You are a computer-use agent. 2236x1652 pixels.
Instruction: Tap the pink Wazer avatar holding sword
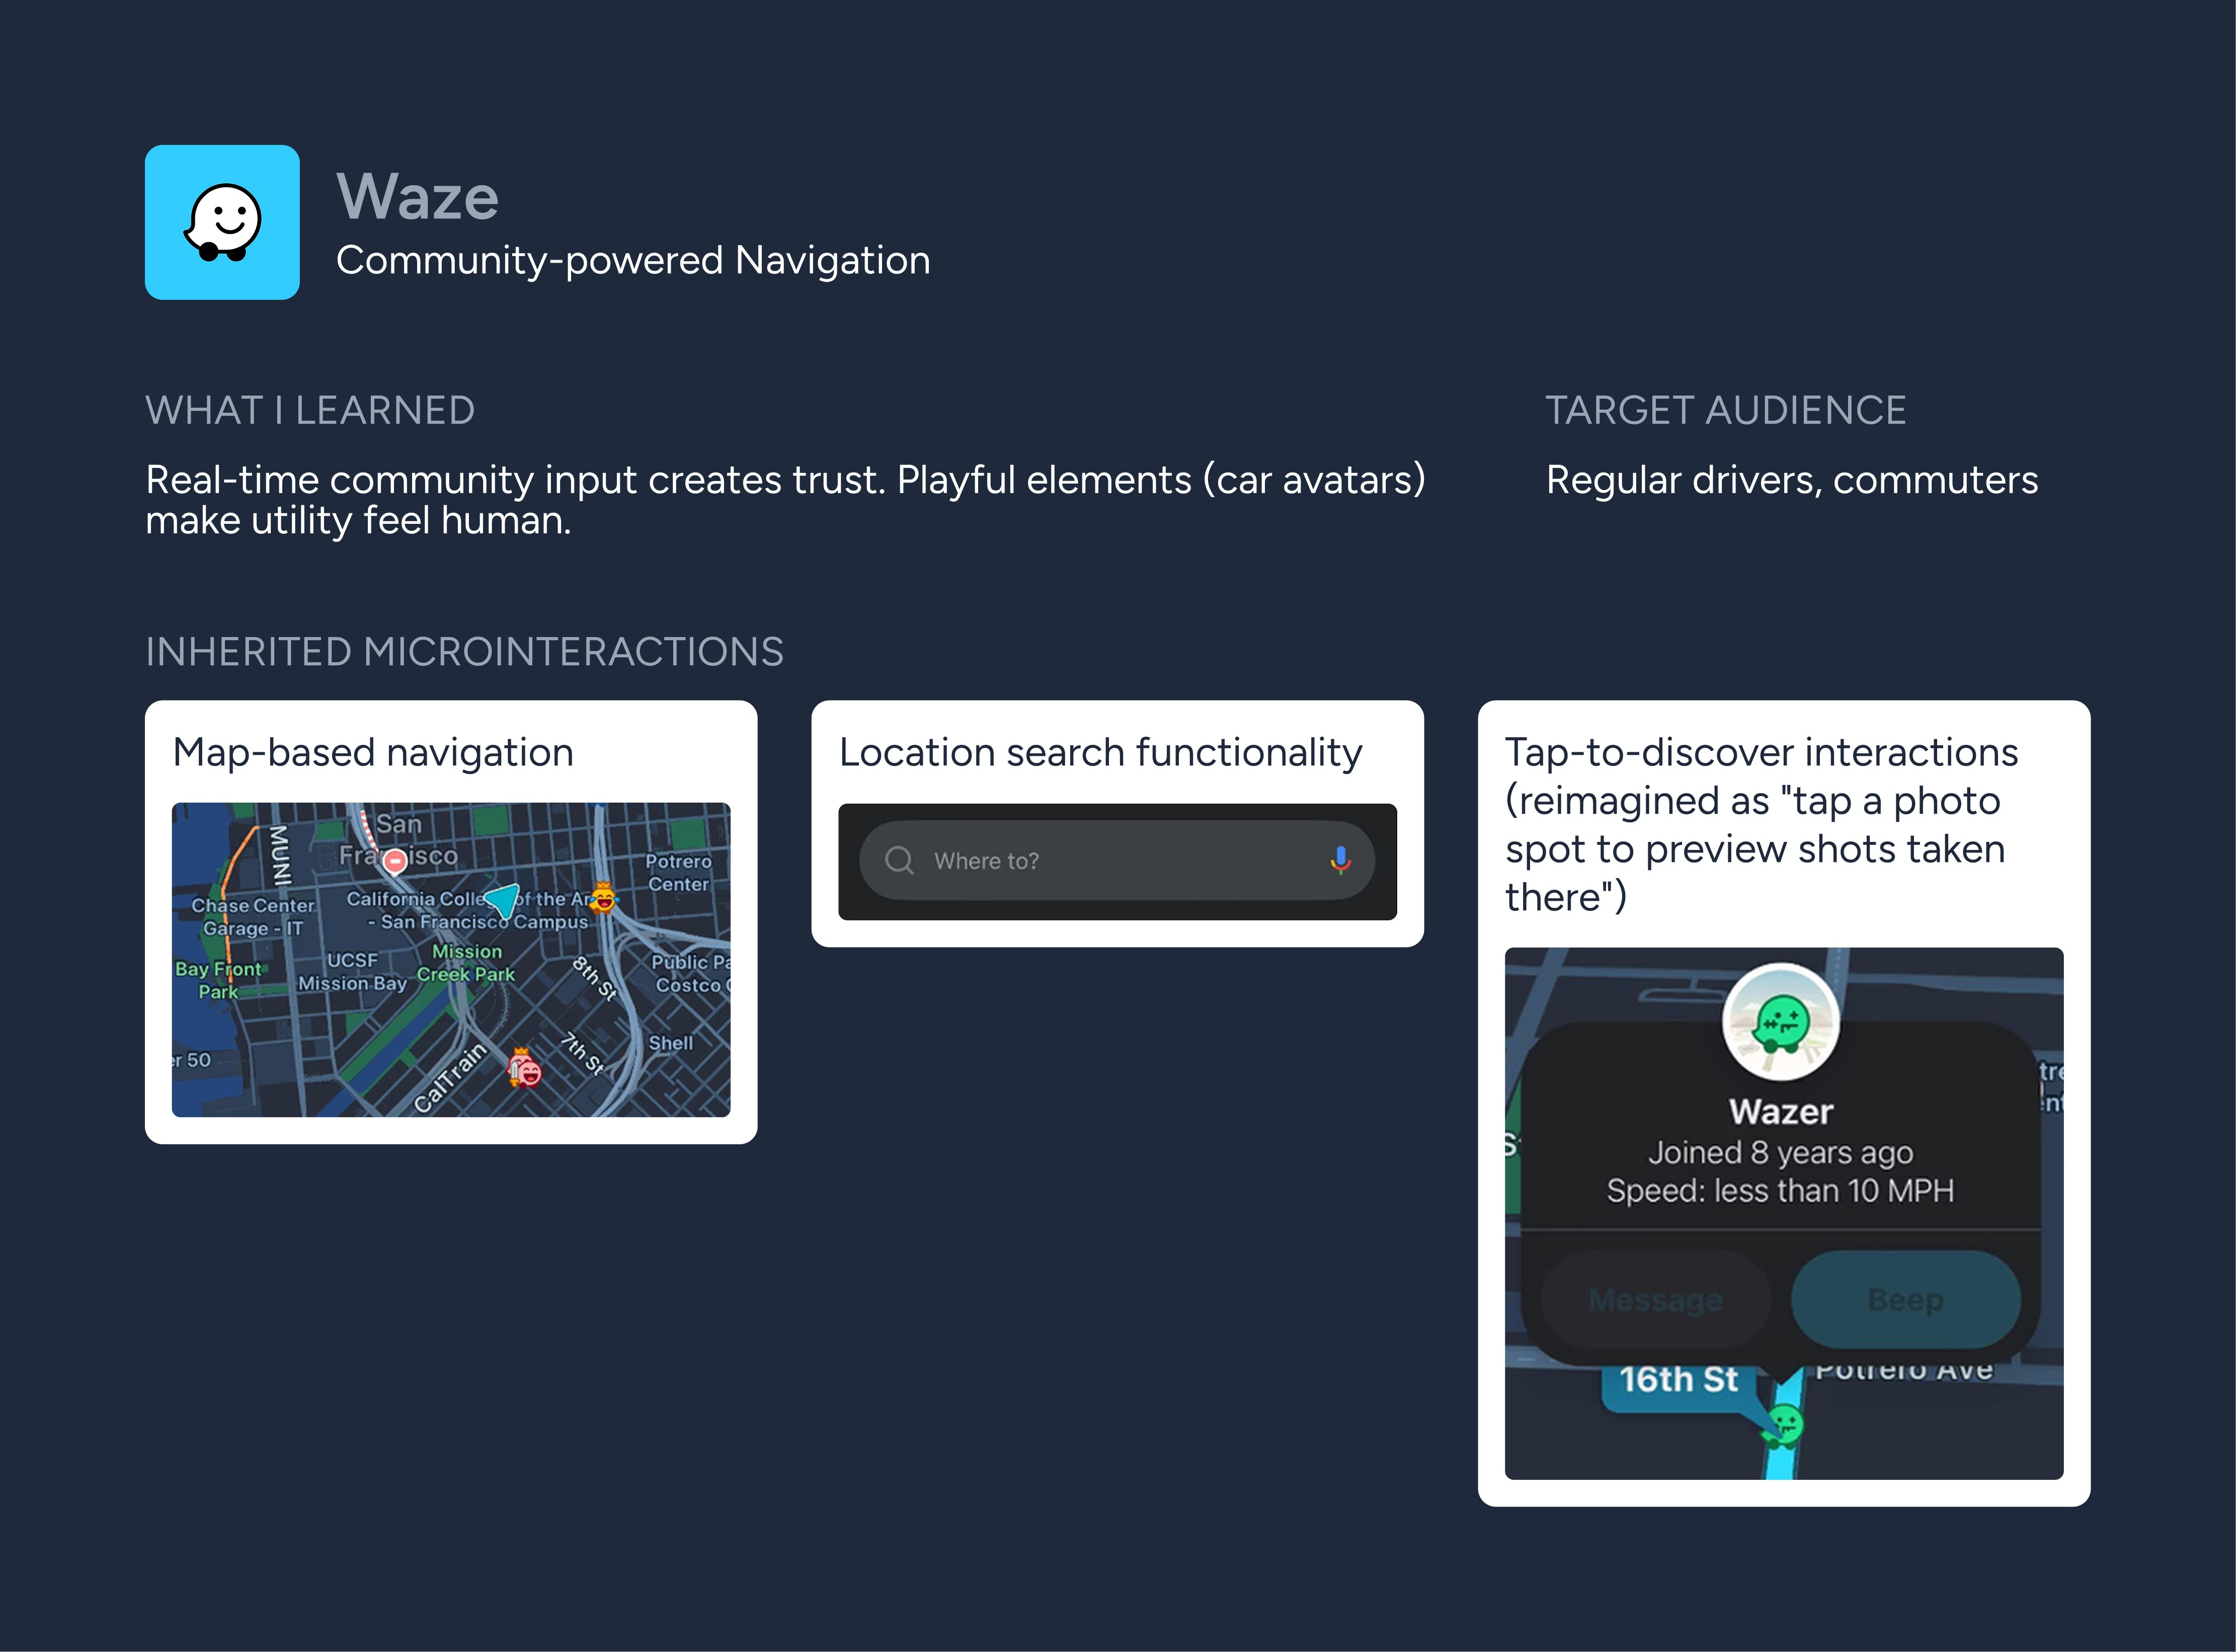tap(524, 1068)
